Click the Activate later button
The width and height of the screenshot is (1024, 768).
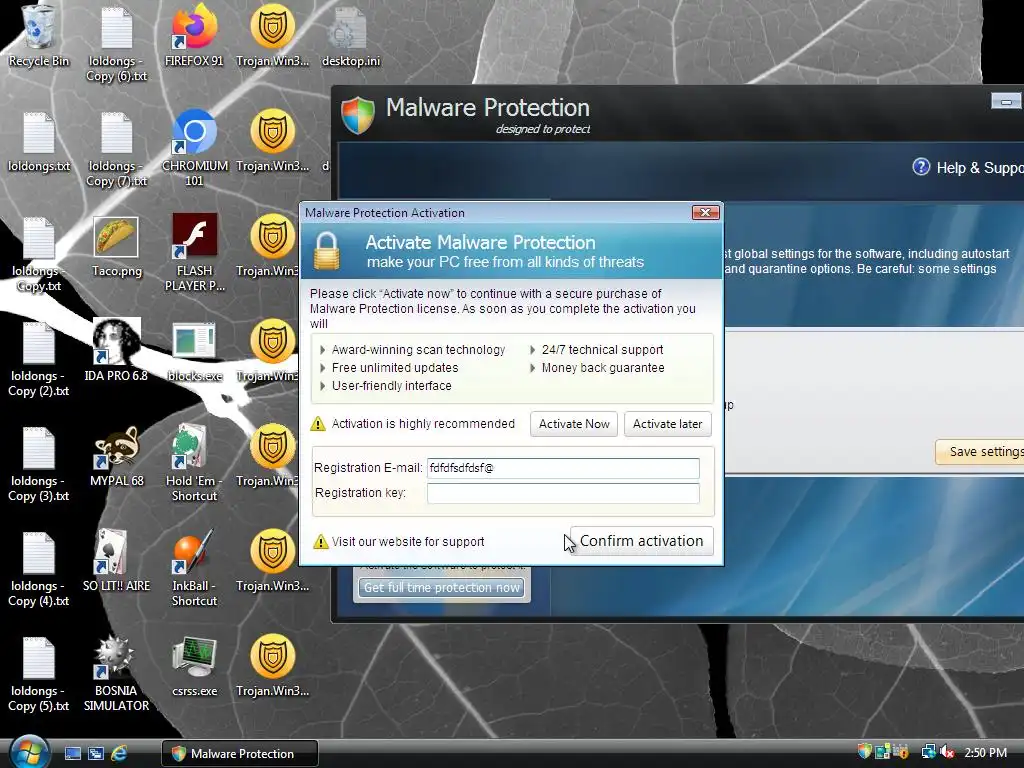(667, 424)
